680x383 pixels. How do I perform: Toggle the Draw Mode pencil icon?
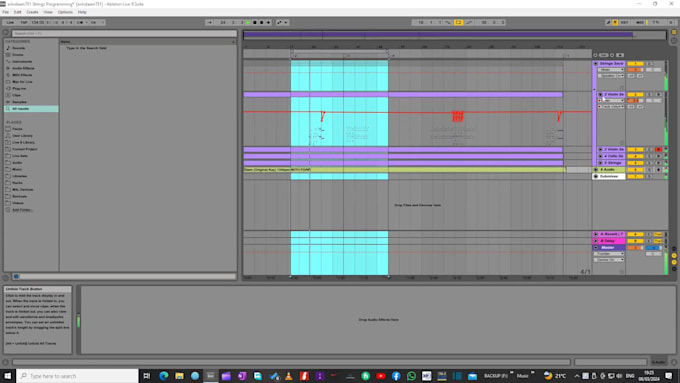click(608, 23)
